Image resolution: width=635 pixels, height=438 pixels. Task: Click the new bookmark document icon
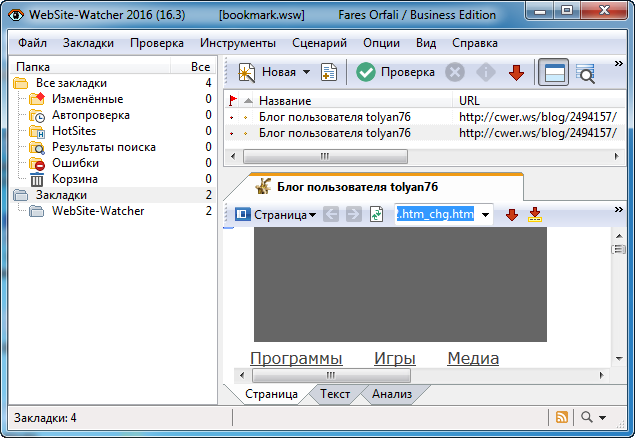pyautogui.click(x=328, y=72)
